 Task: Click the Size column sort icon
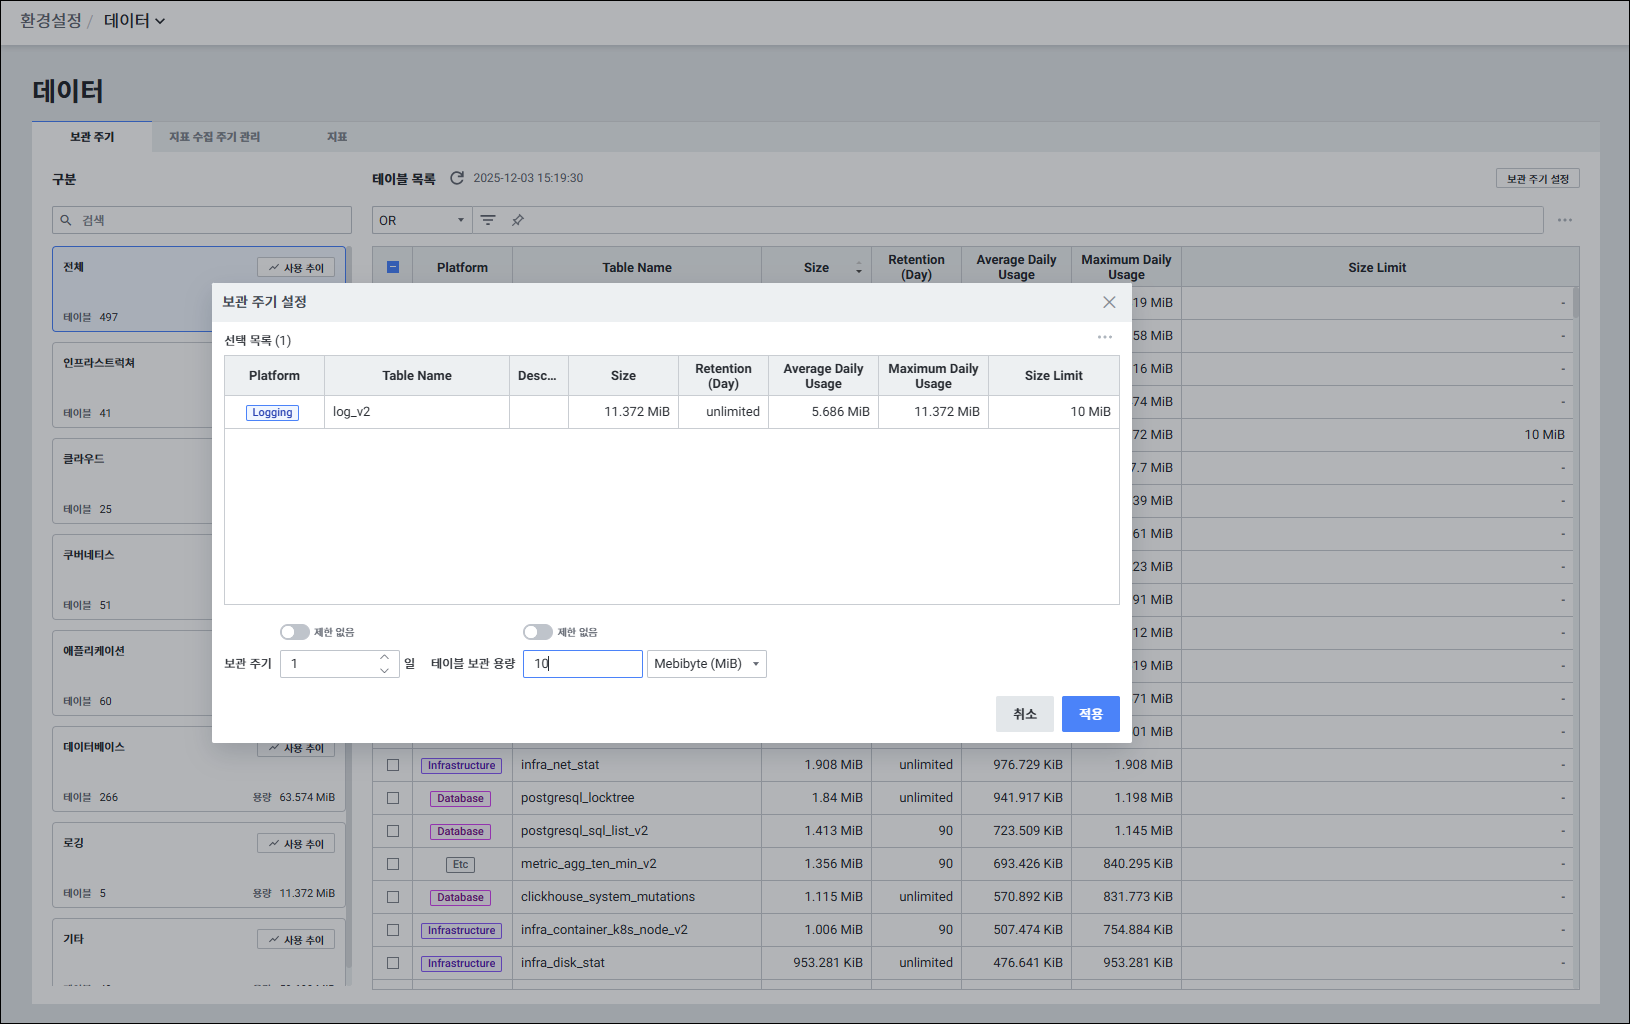point(858,268)
